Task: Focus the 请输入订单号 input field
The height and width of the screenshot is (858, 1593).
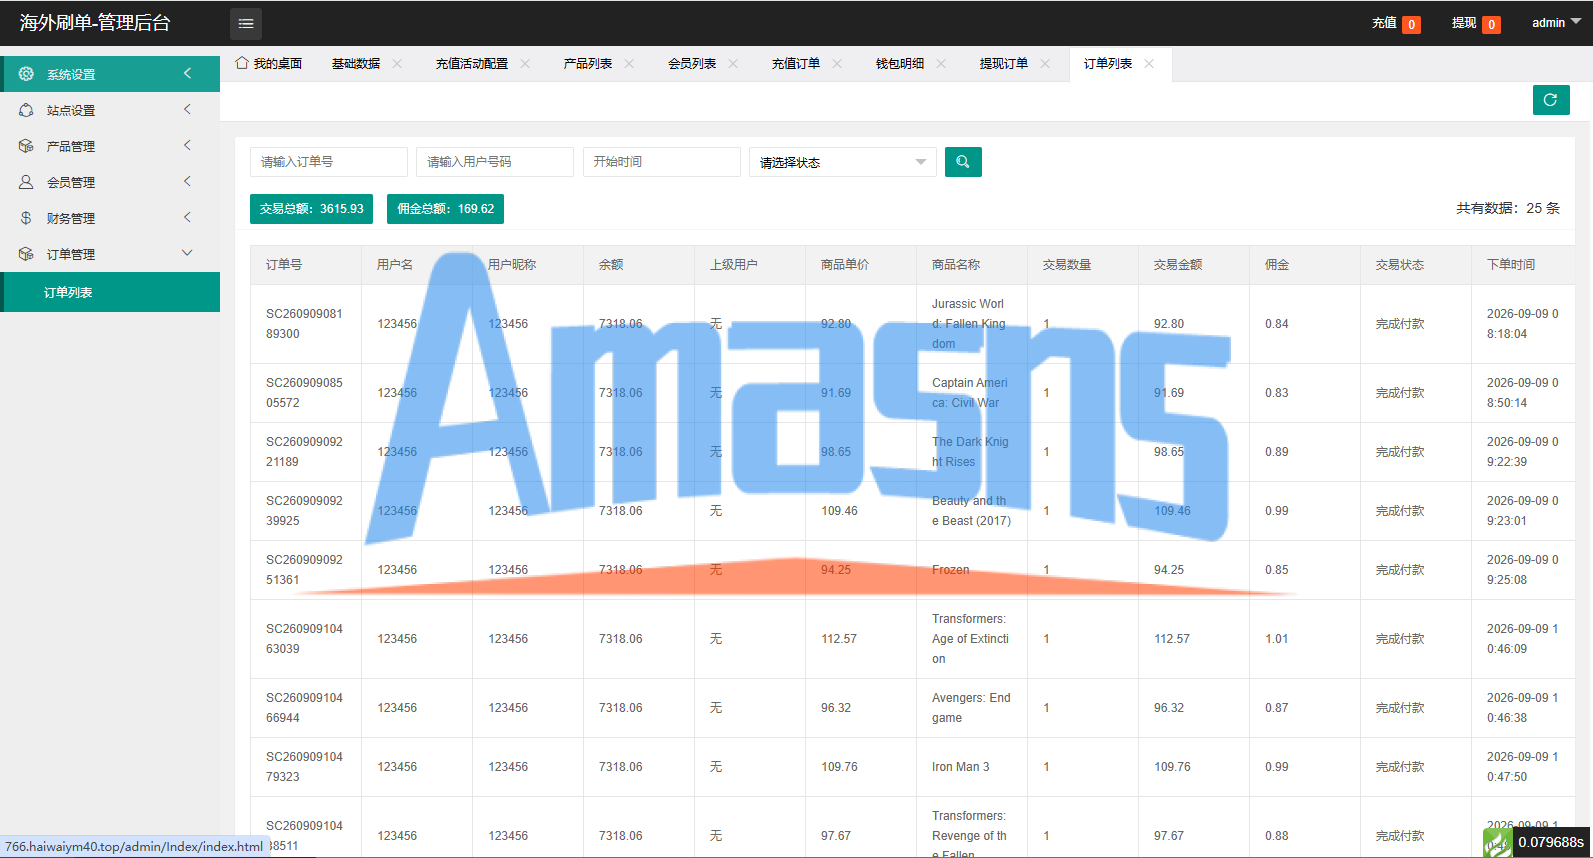Action: (329, 162)
